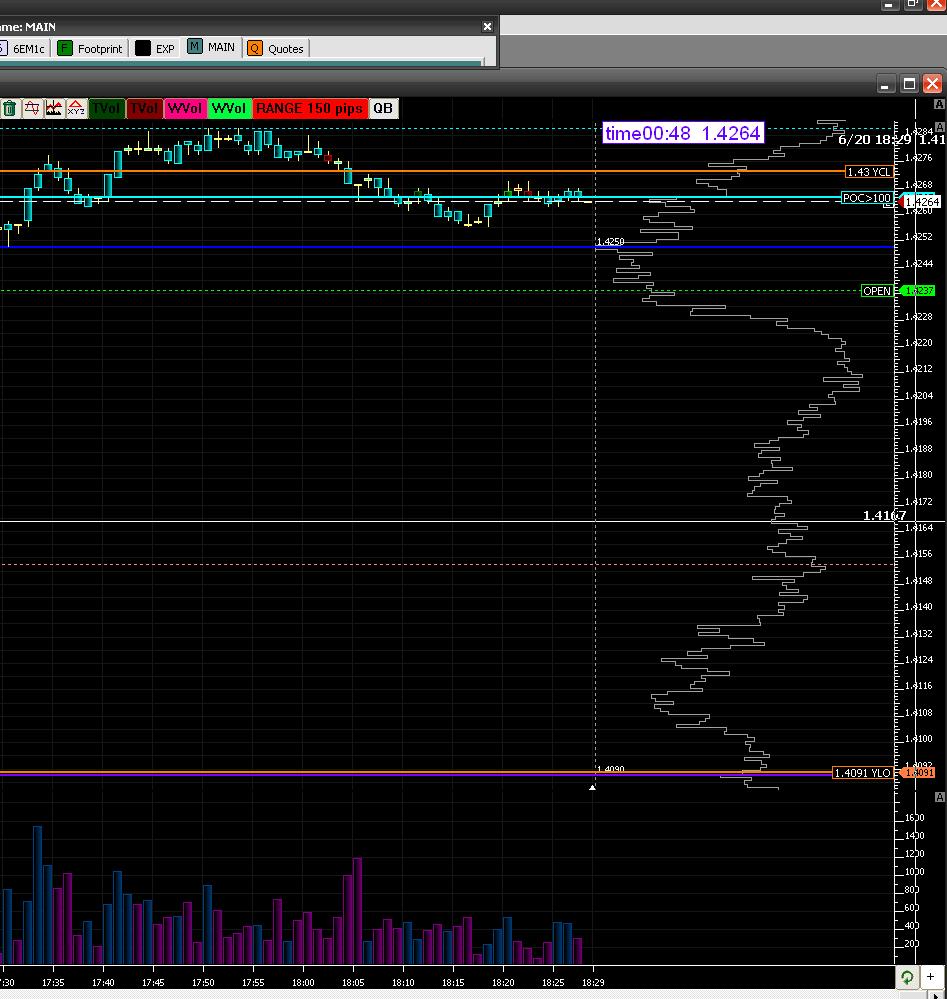Click the XYZ indicator icon

coord(76,108)
